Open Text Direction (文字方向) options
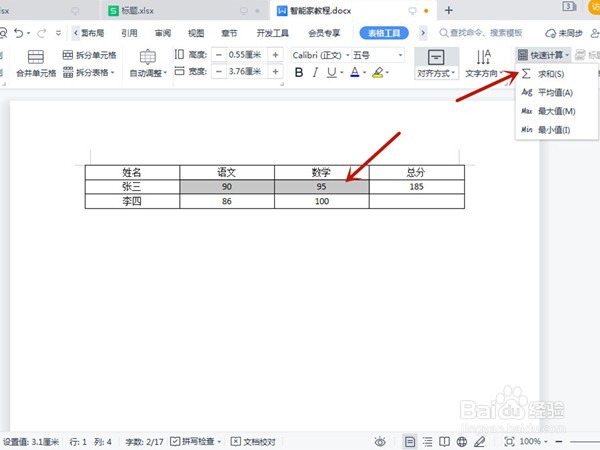600x450 pixels. coord(484,64)
